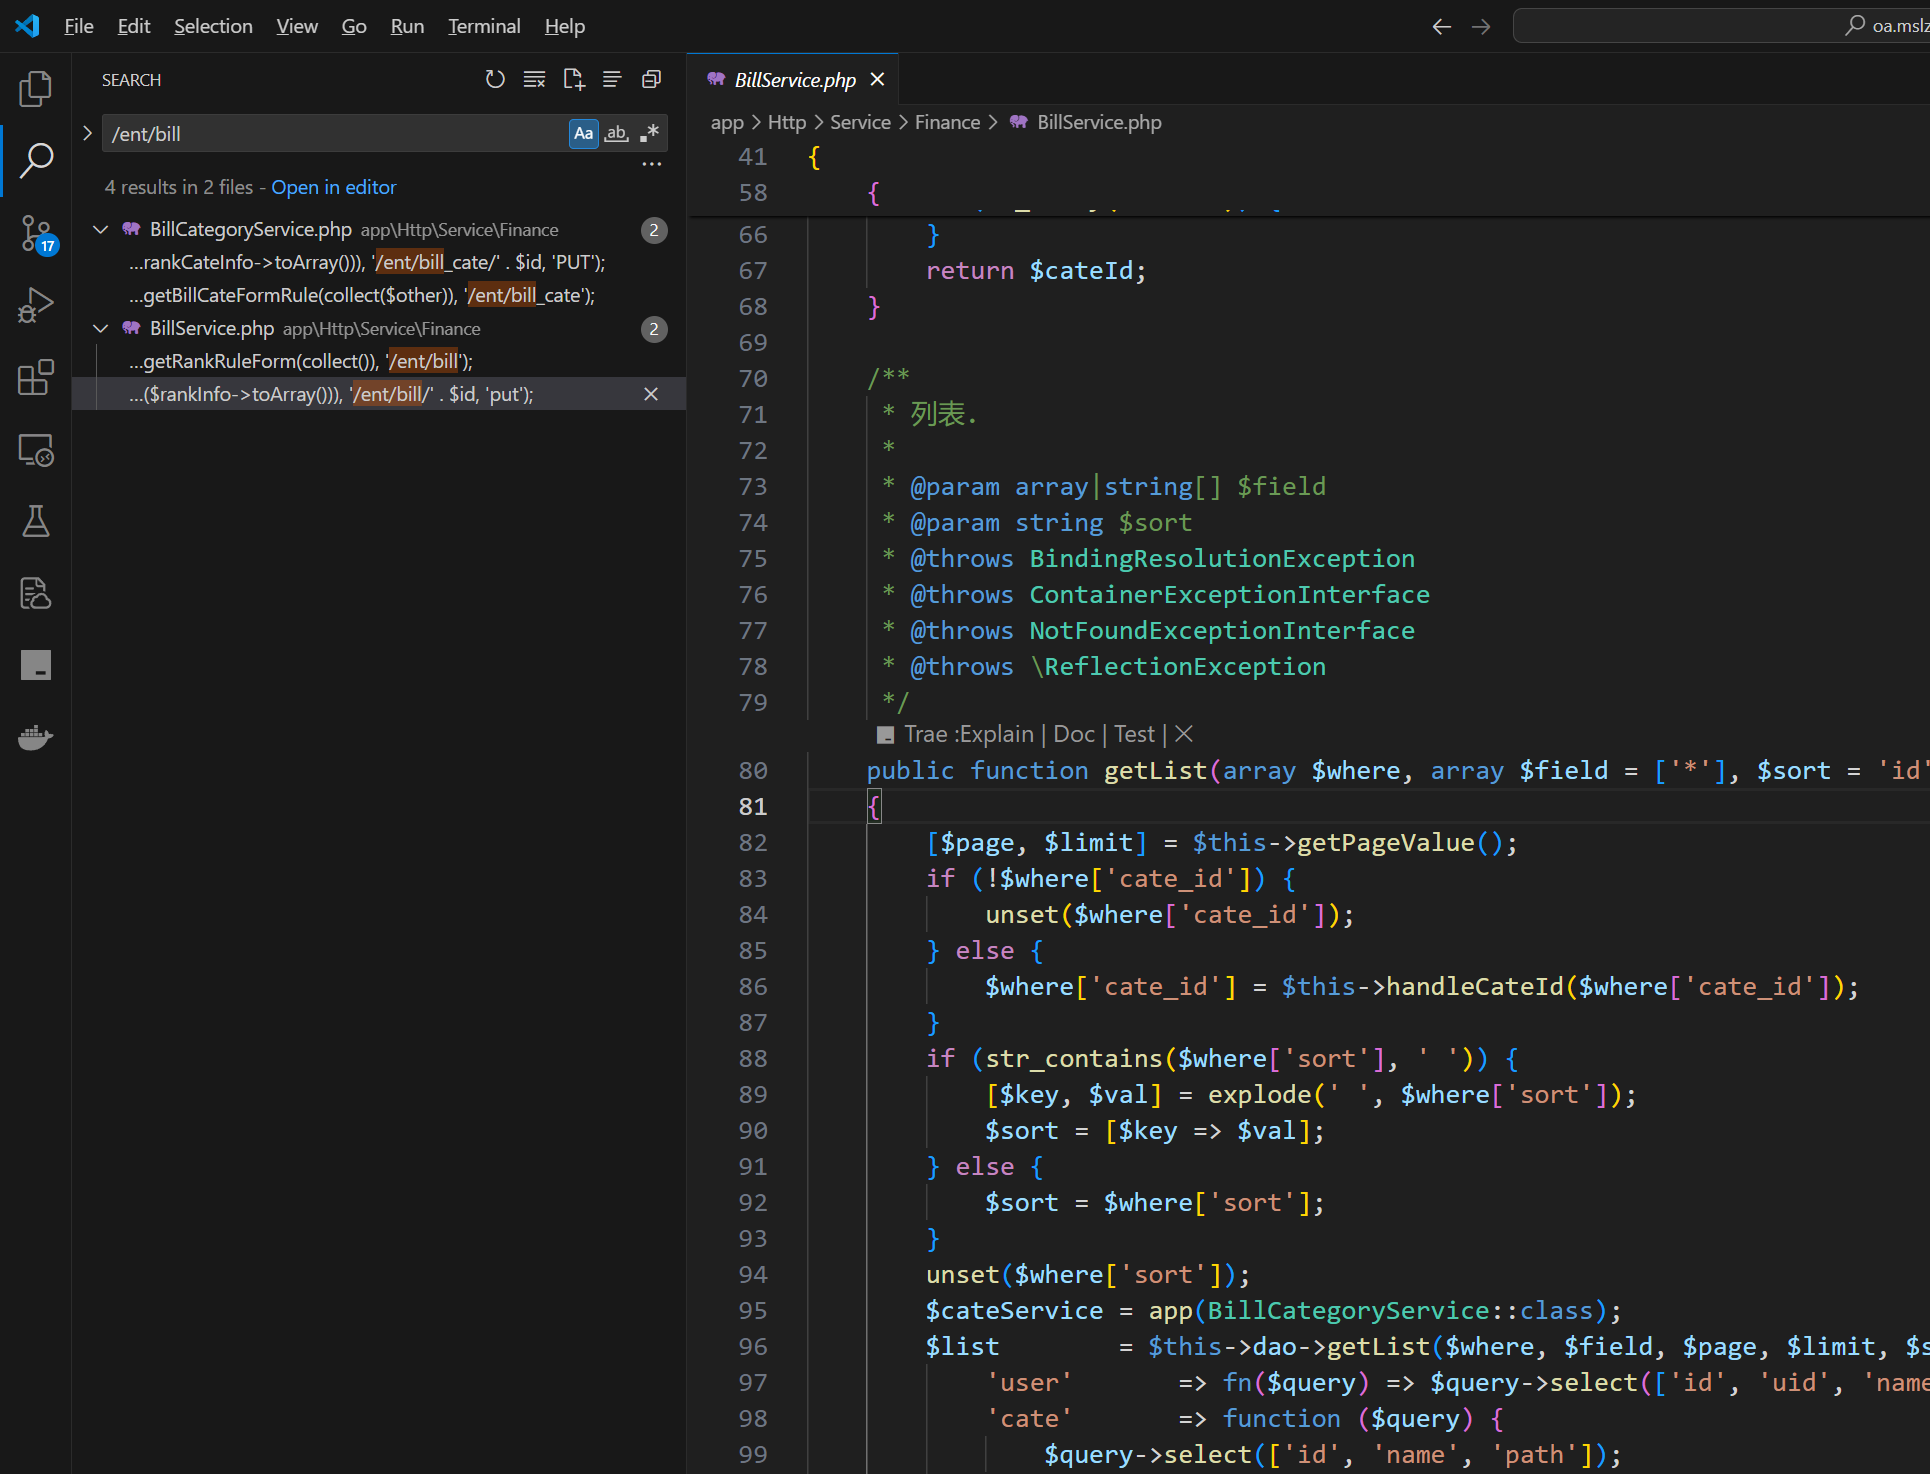Open Run and Debug view
The height and width of the screenshot is (1474, 1930).
[35, 305]
